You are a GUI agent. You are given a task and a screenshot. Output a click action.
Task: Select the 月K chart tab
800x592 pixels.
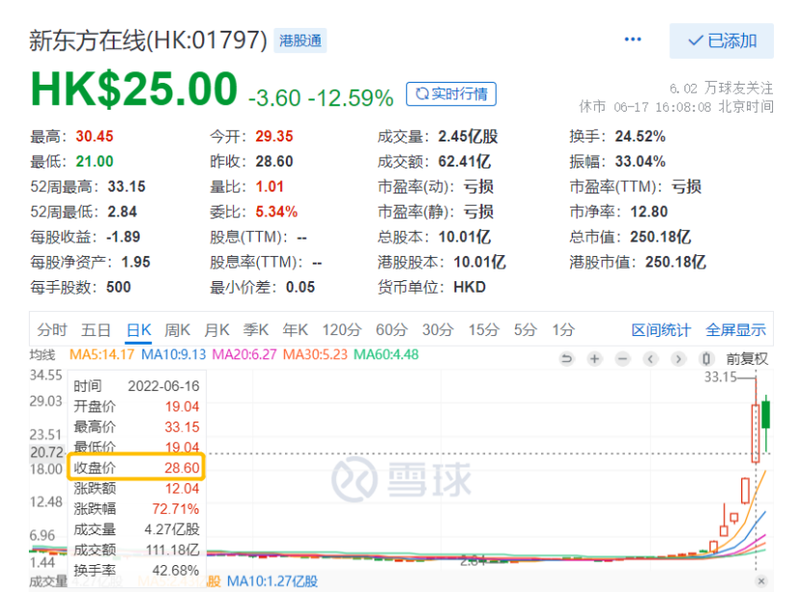(x=217, y=330)
